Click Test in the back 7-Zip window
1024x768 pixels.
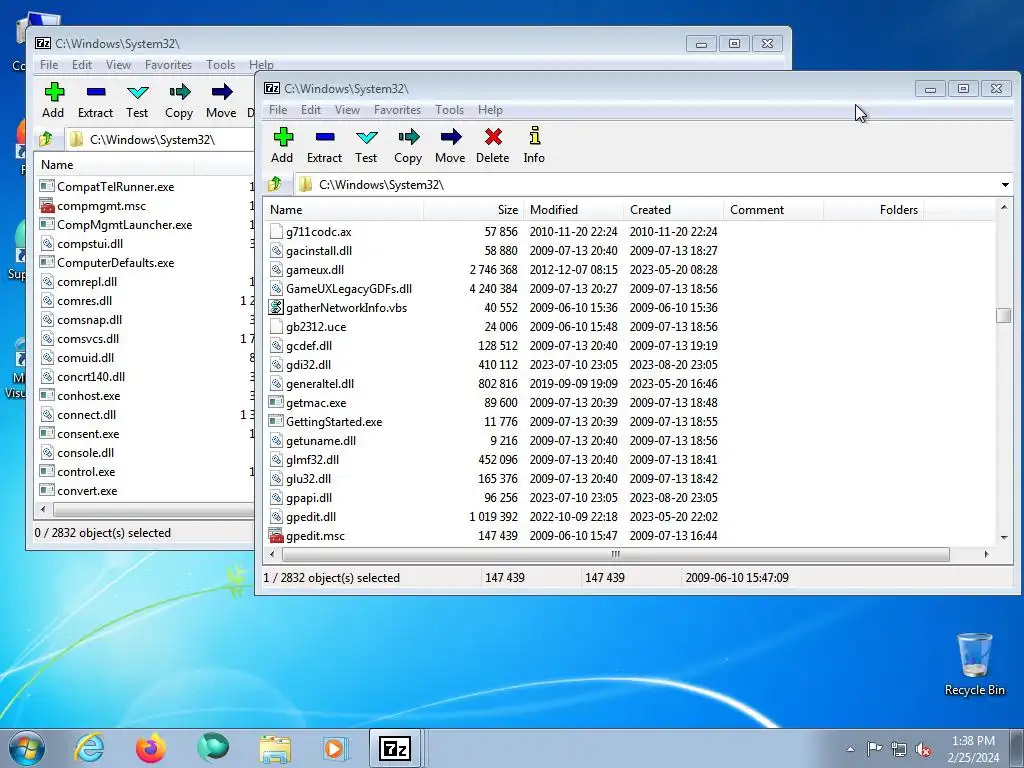point(137,100)
